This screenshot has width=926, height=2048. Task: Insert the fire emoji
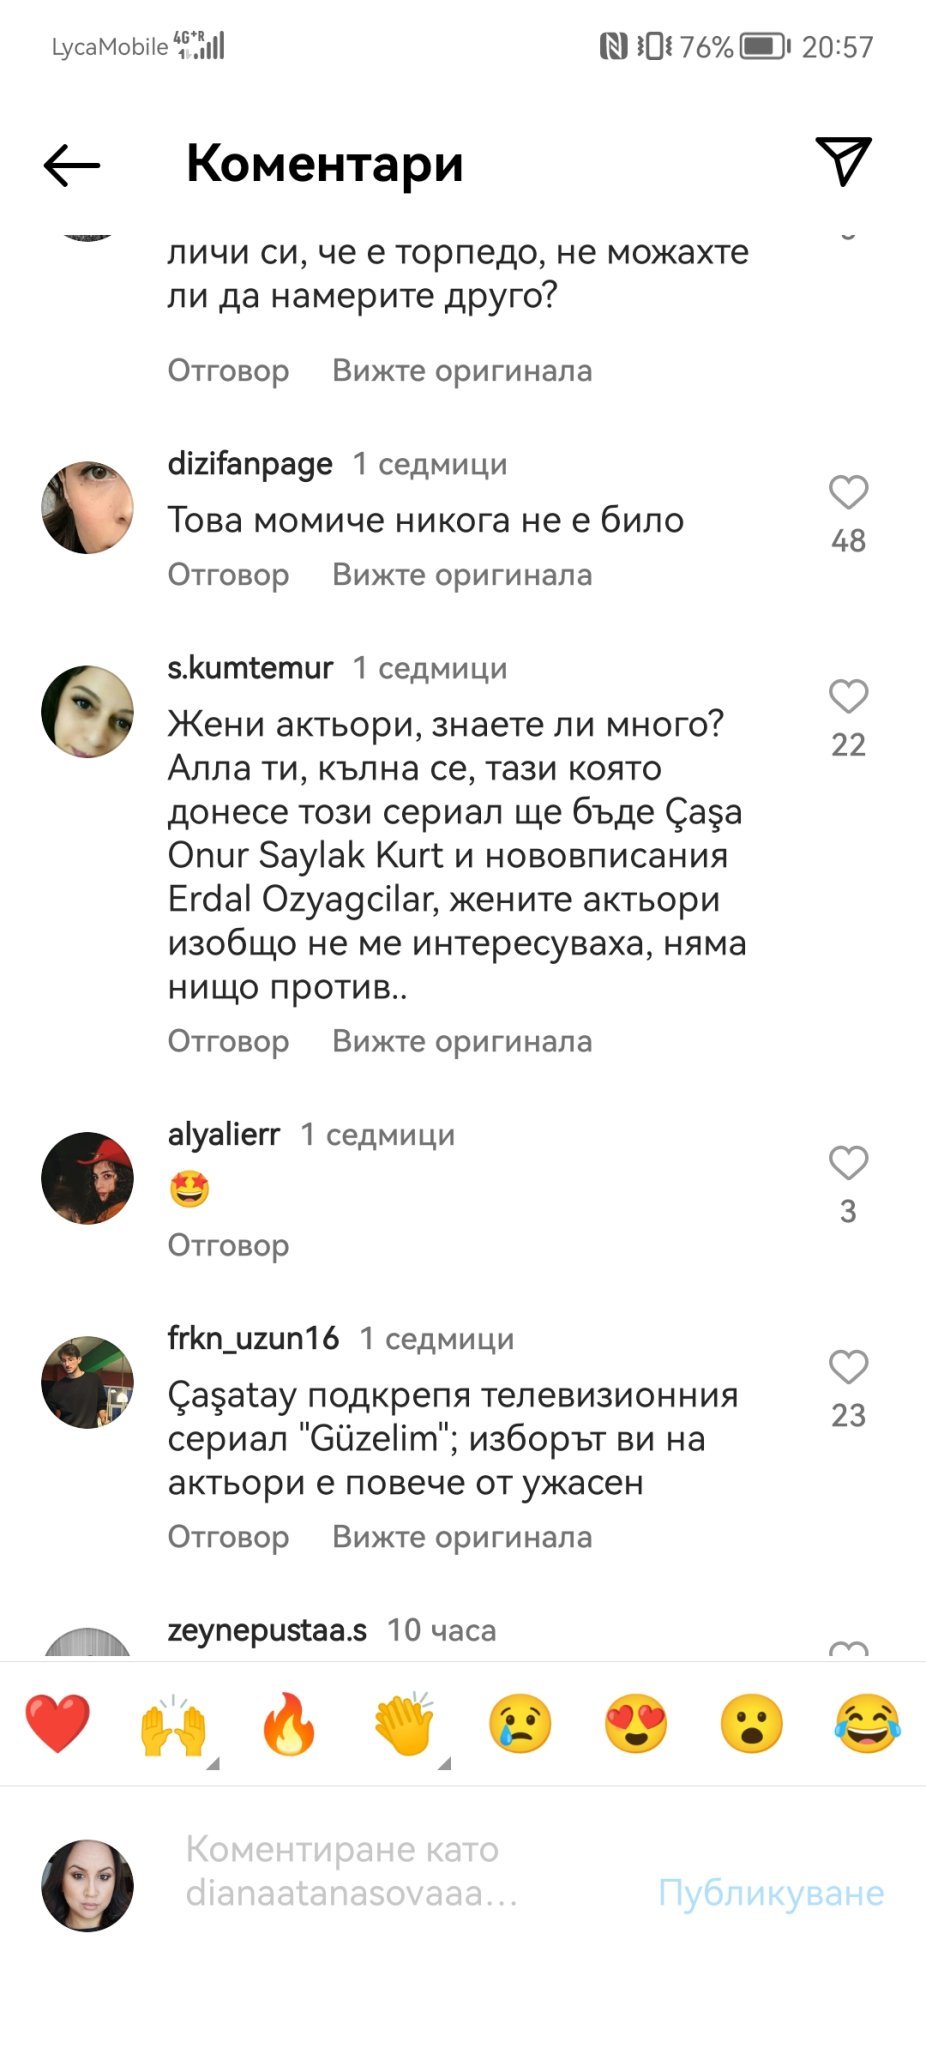[289, 1723]
